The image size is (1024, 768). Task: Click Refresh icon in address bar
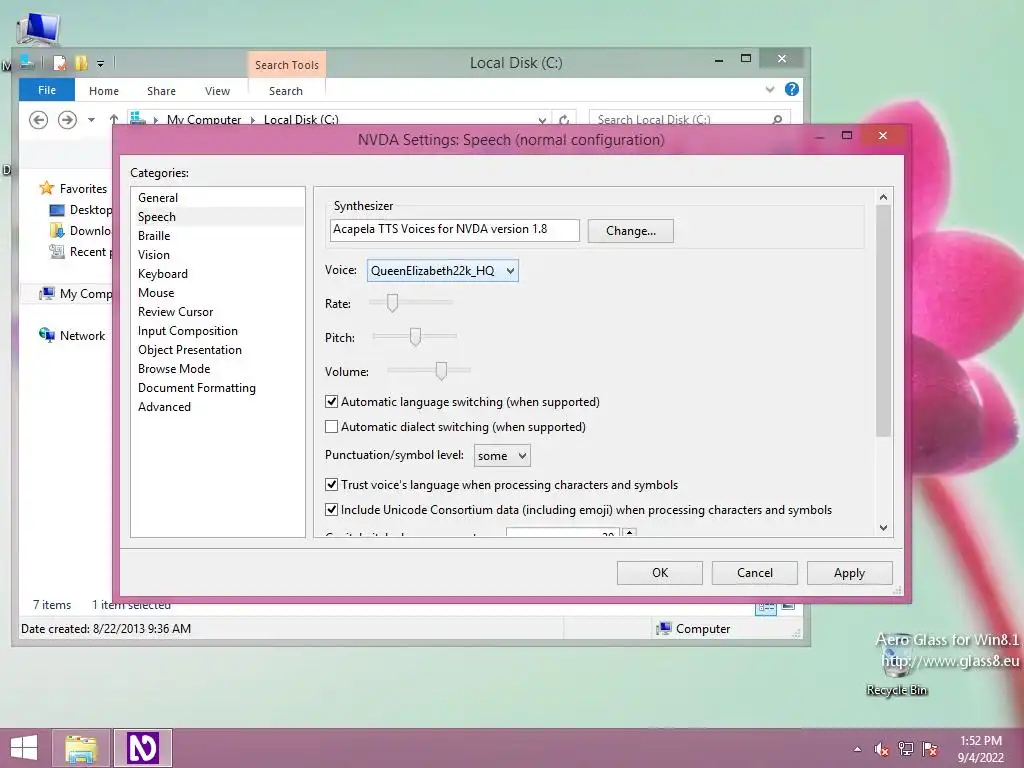pyautogui.click(x=564, y=120)
